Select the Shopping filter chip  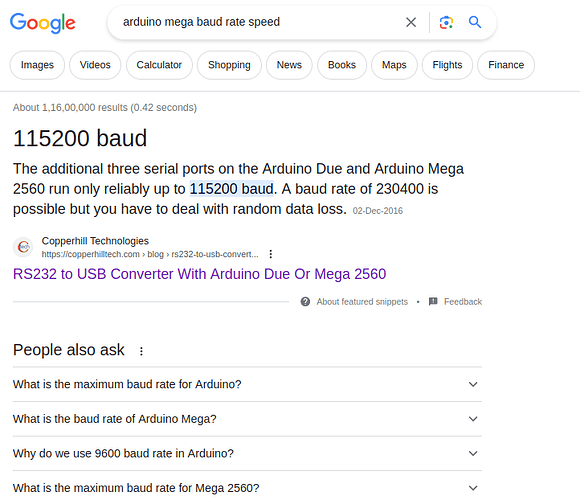pyautogui.click(x=229, y=65)
